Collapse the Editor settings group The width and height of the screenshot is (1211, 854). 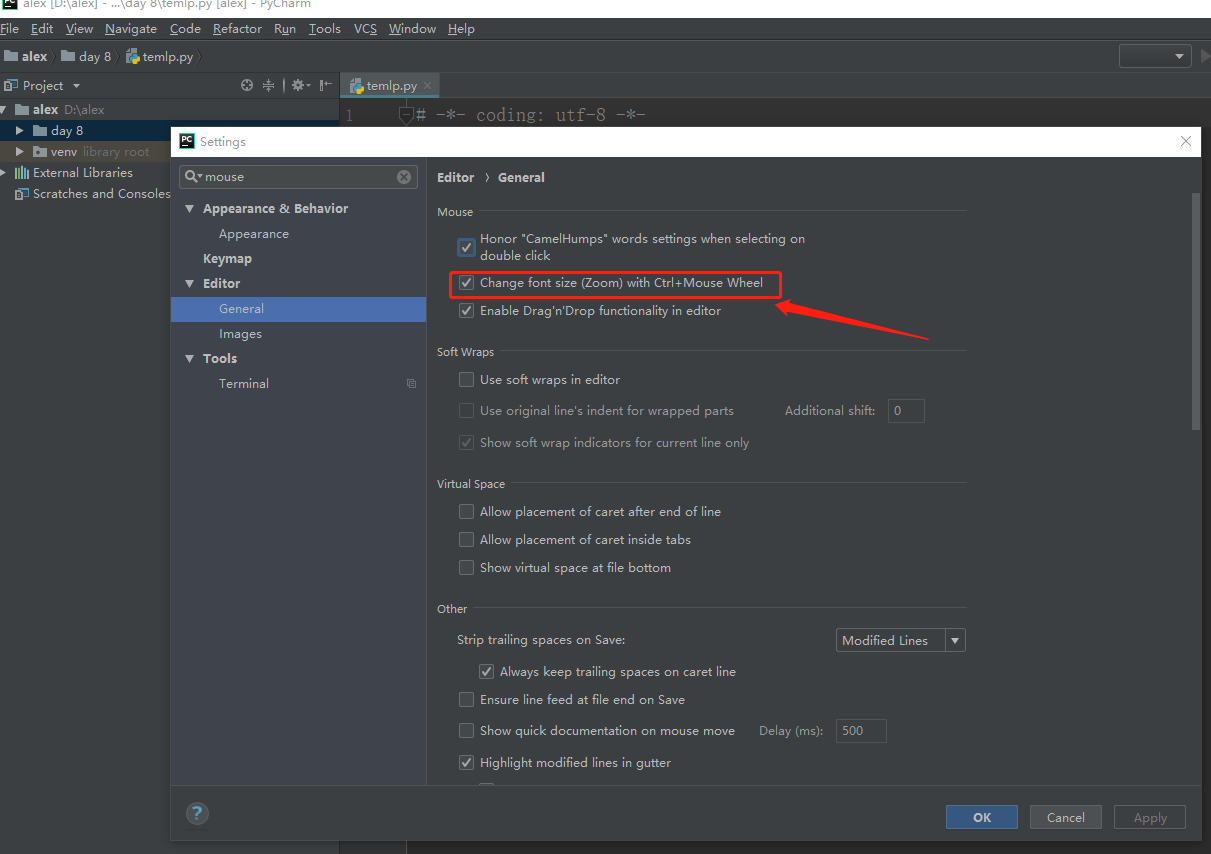[190, 284]
